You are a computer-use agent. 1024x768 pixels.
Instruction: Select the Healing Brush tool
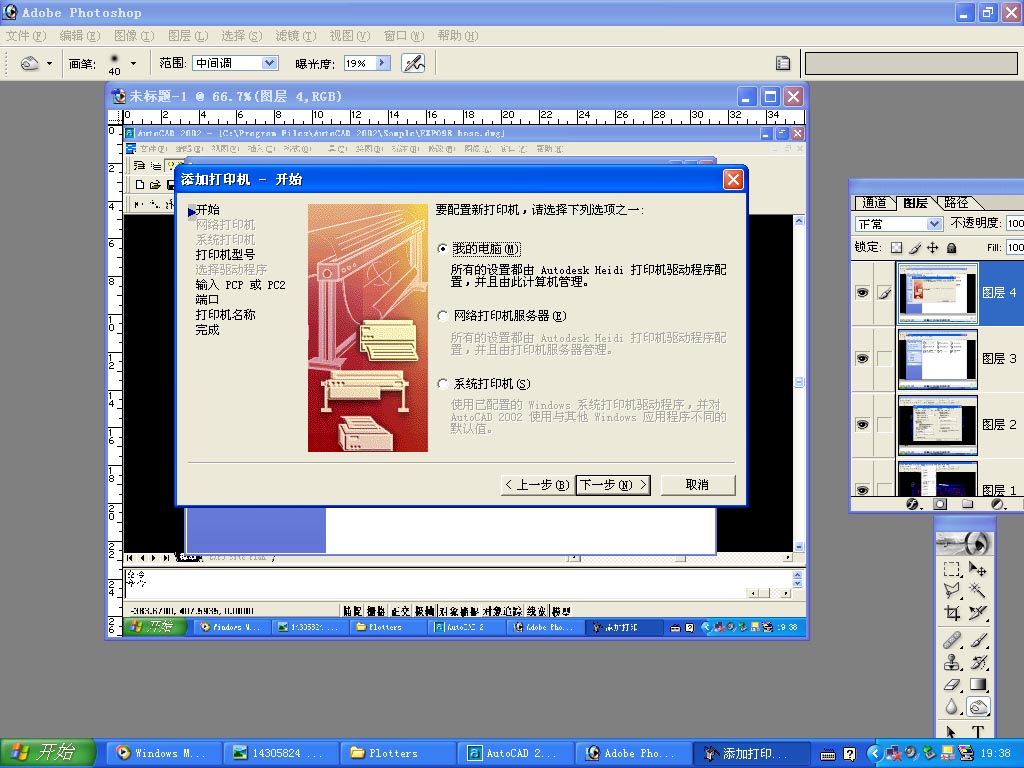coord(952,640)
